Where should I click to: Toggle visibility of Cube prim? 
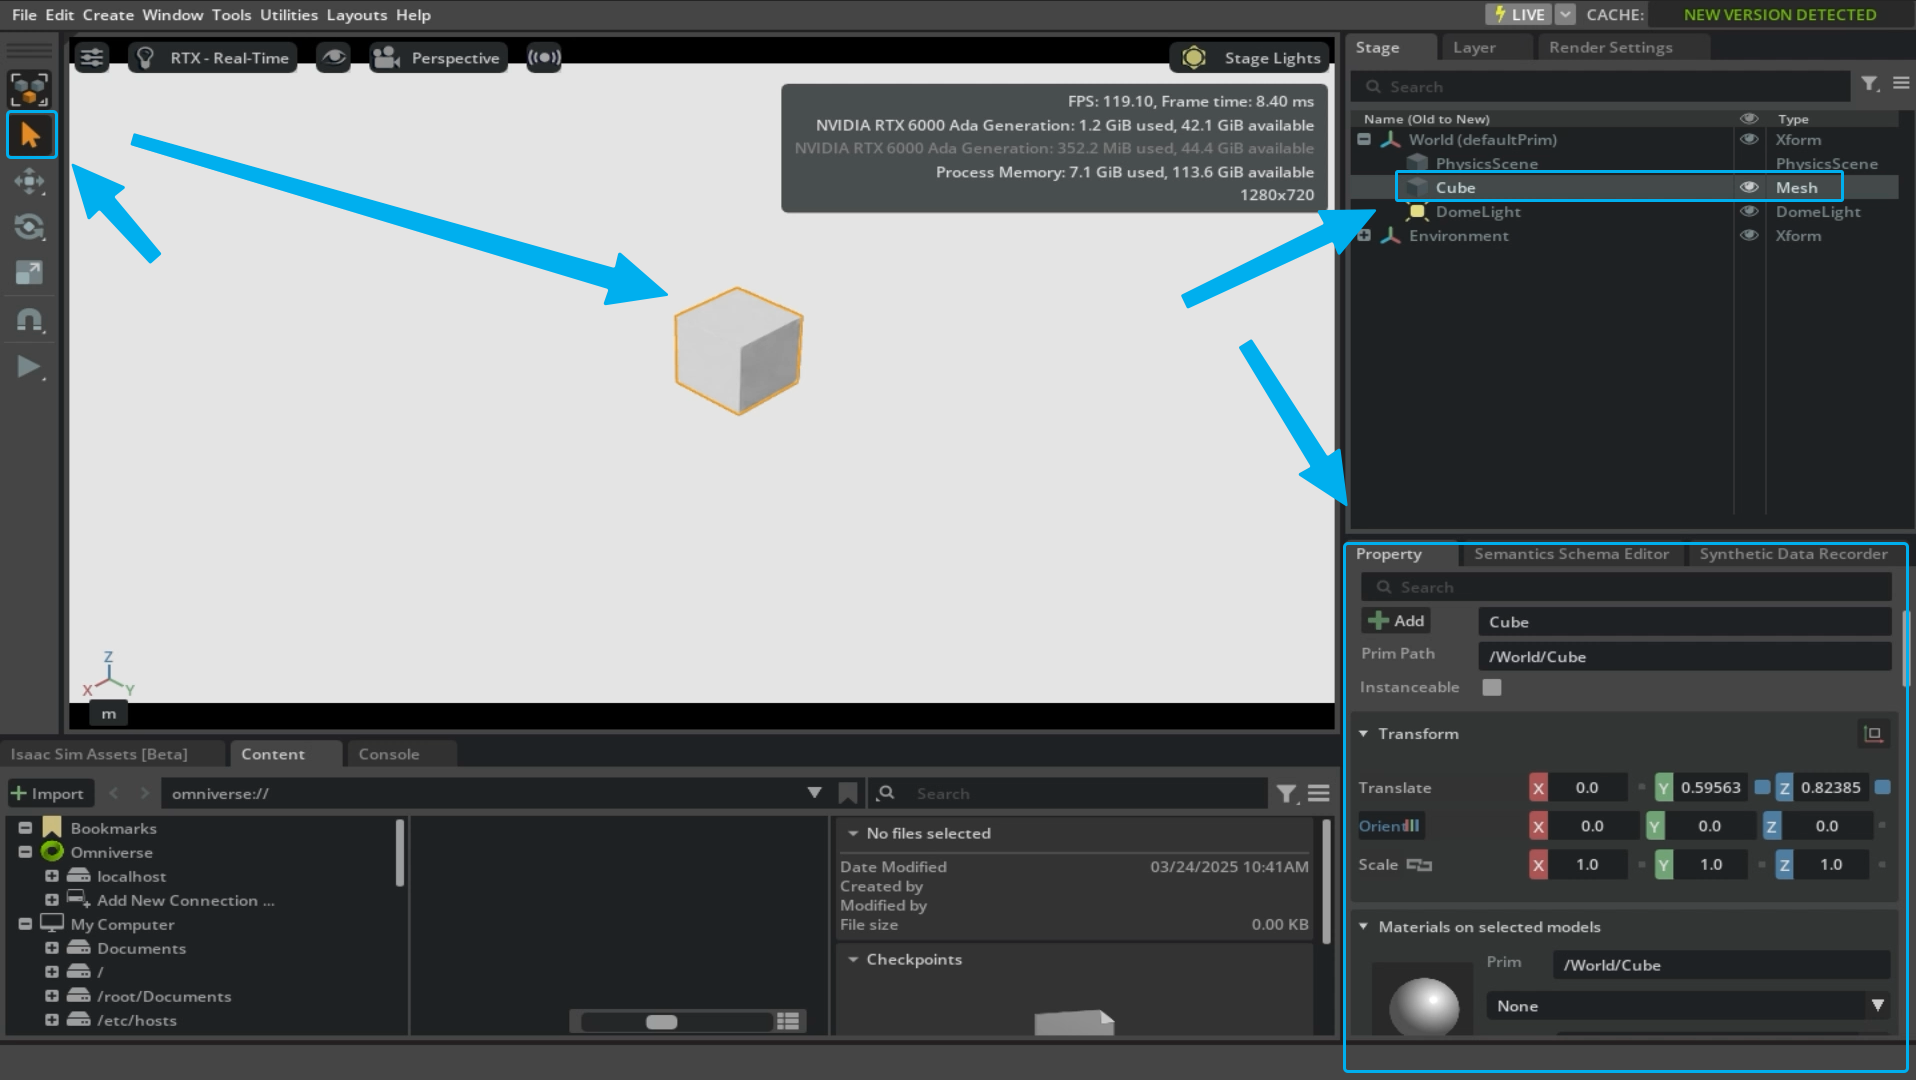(x=1749, y=188)
